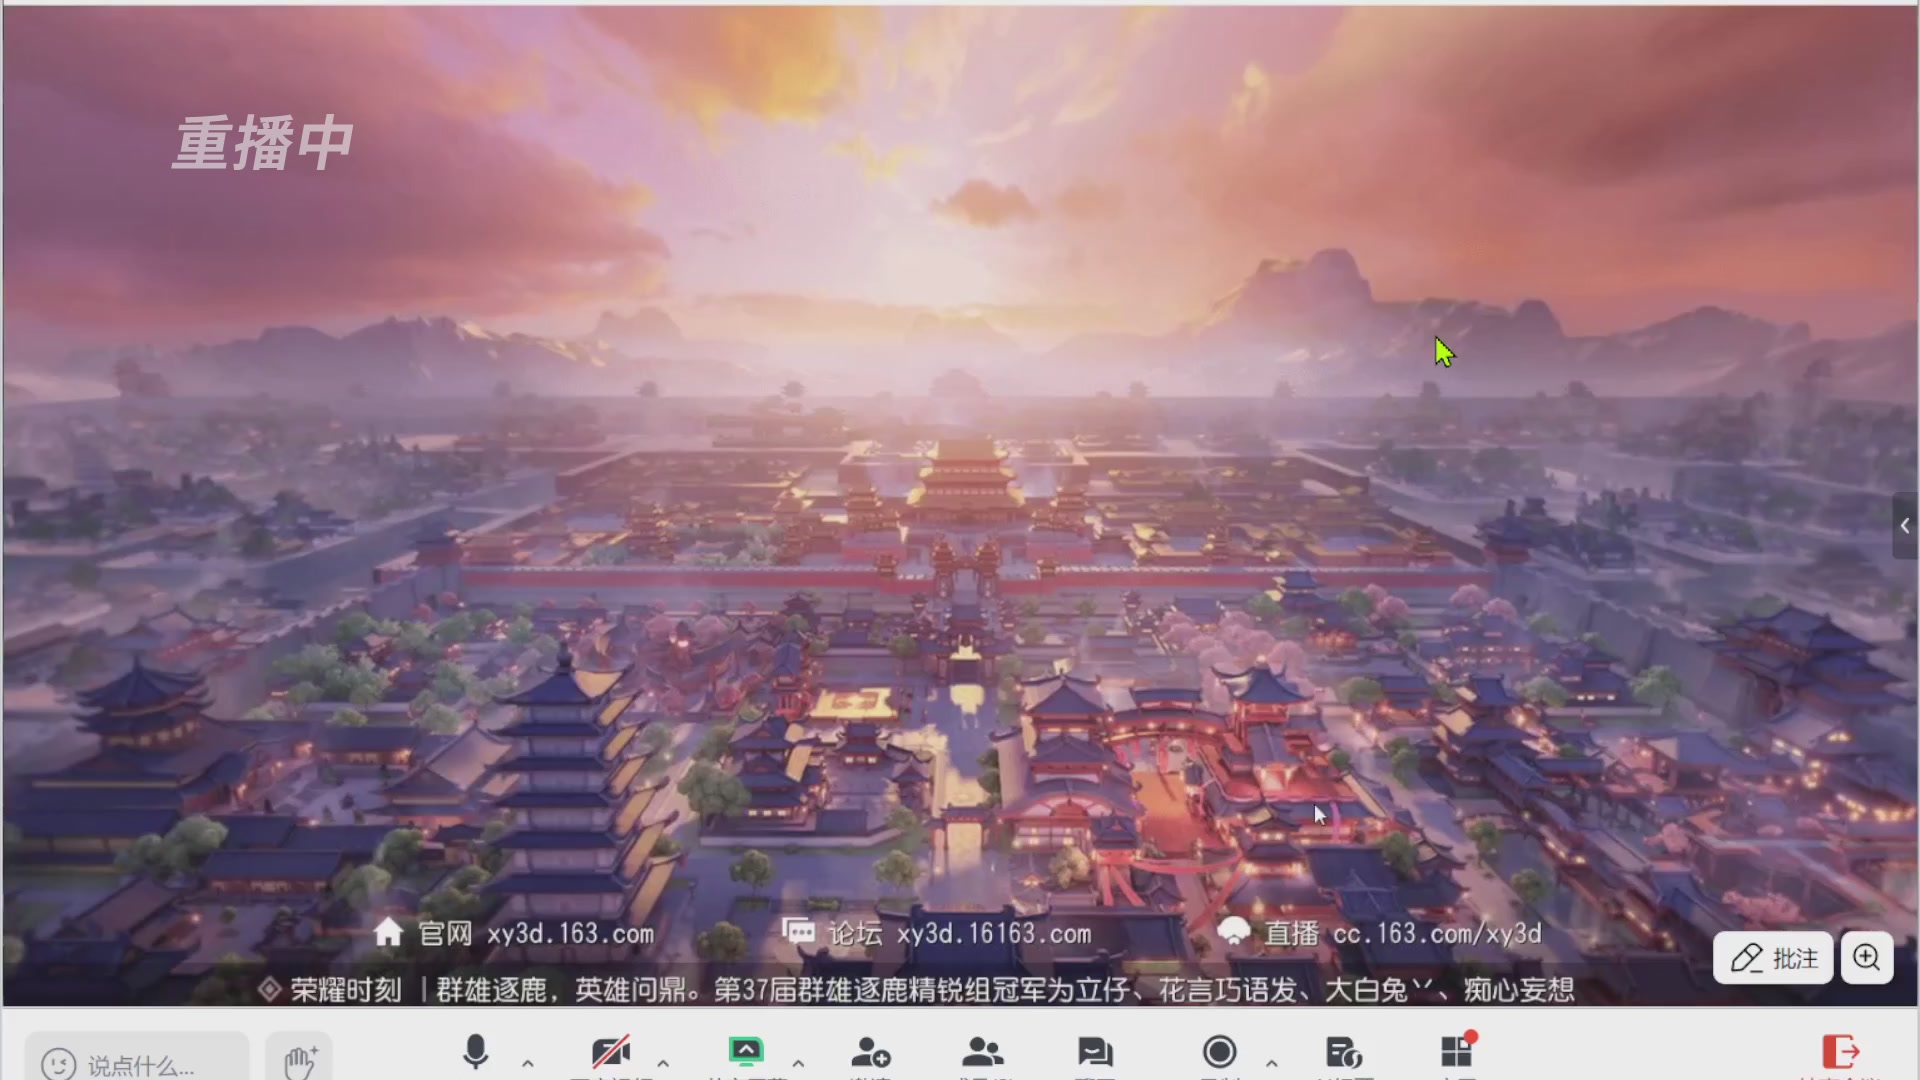Screen dimensions: 1920x1080
Task: Start recording with the record icon
Action: (1220, 1052)
